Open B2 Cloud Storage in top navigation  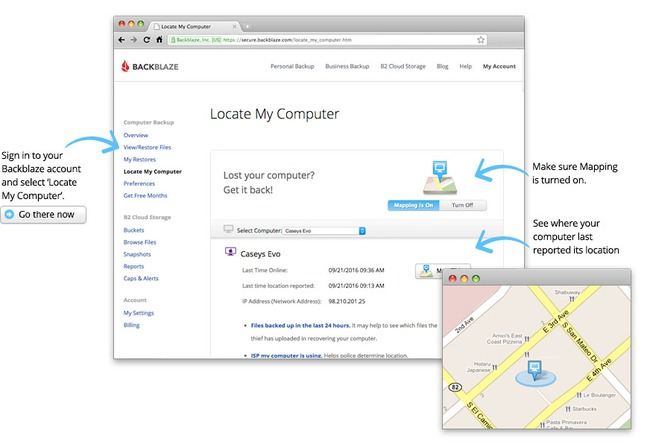tap(403, 66)
